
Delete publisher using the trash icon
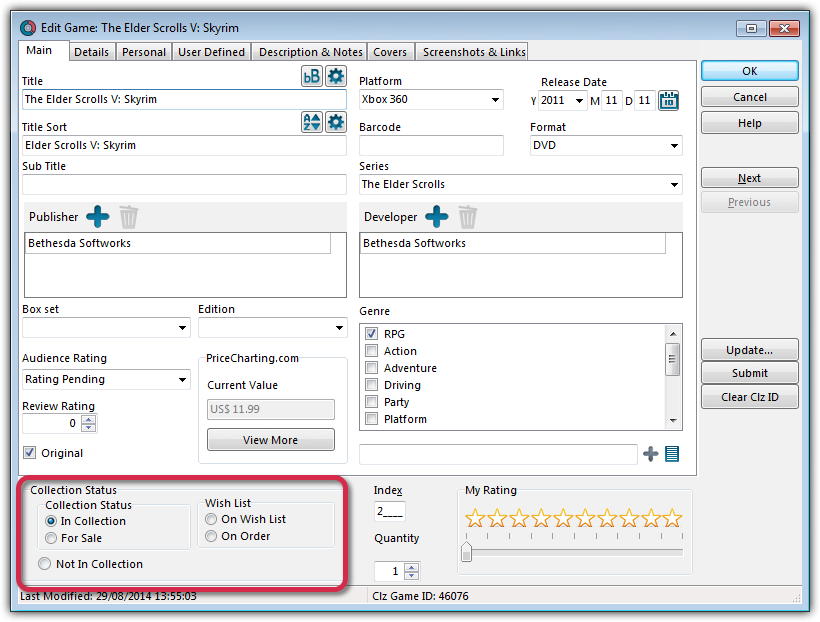point(128,217)
